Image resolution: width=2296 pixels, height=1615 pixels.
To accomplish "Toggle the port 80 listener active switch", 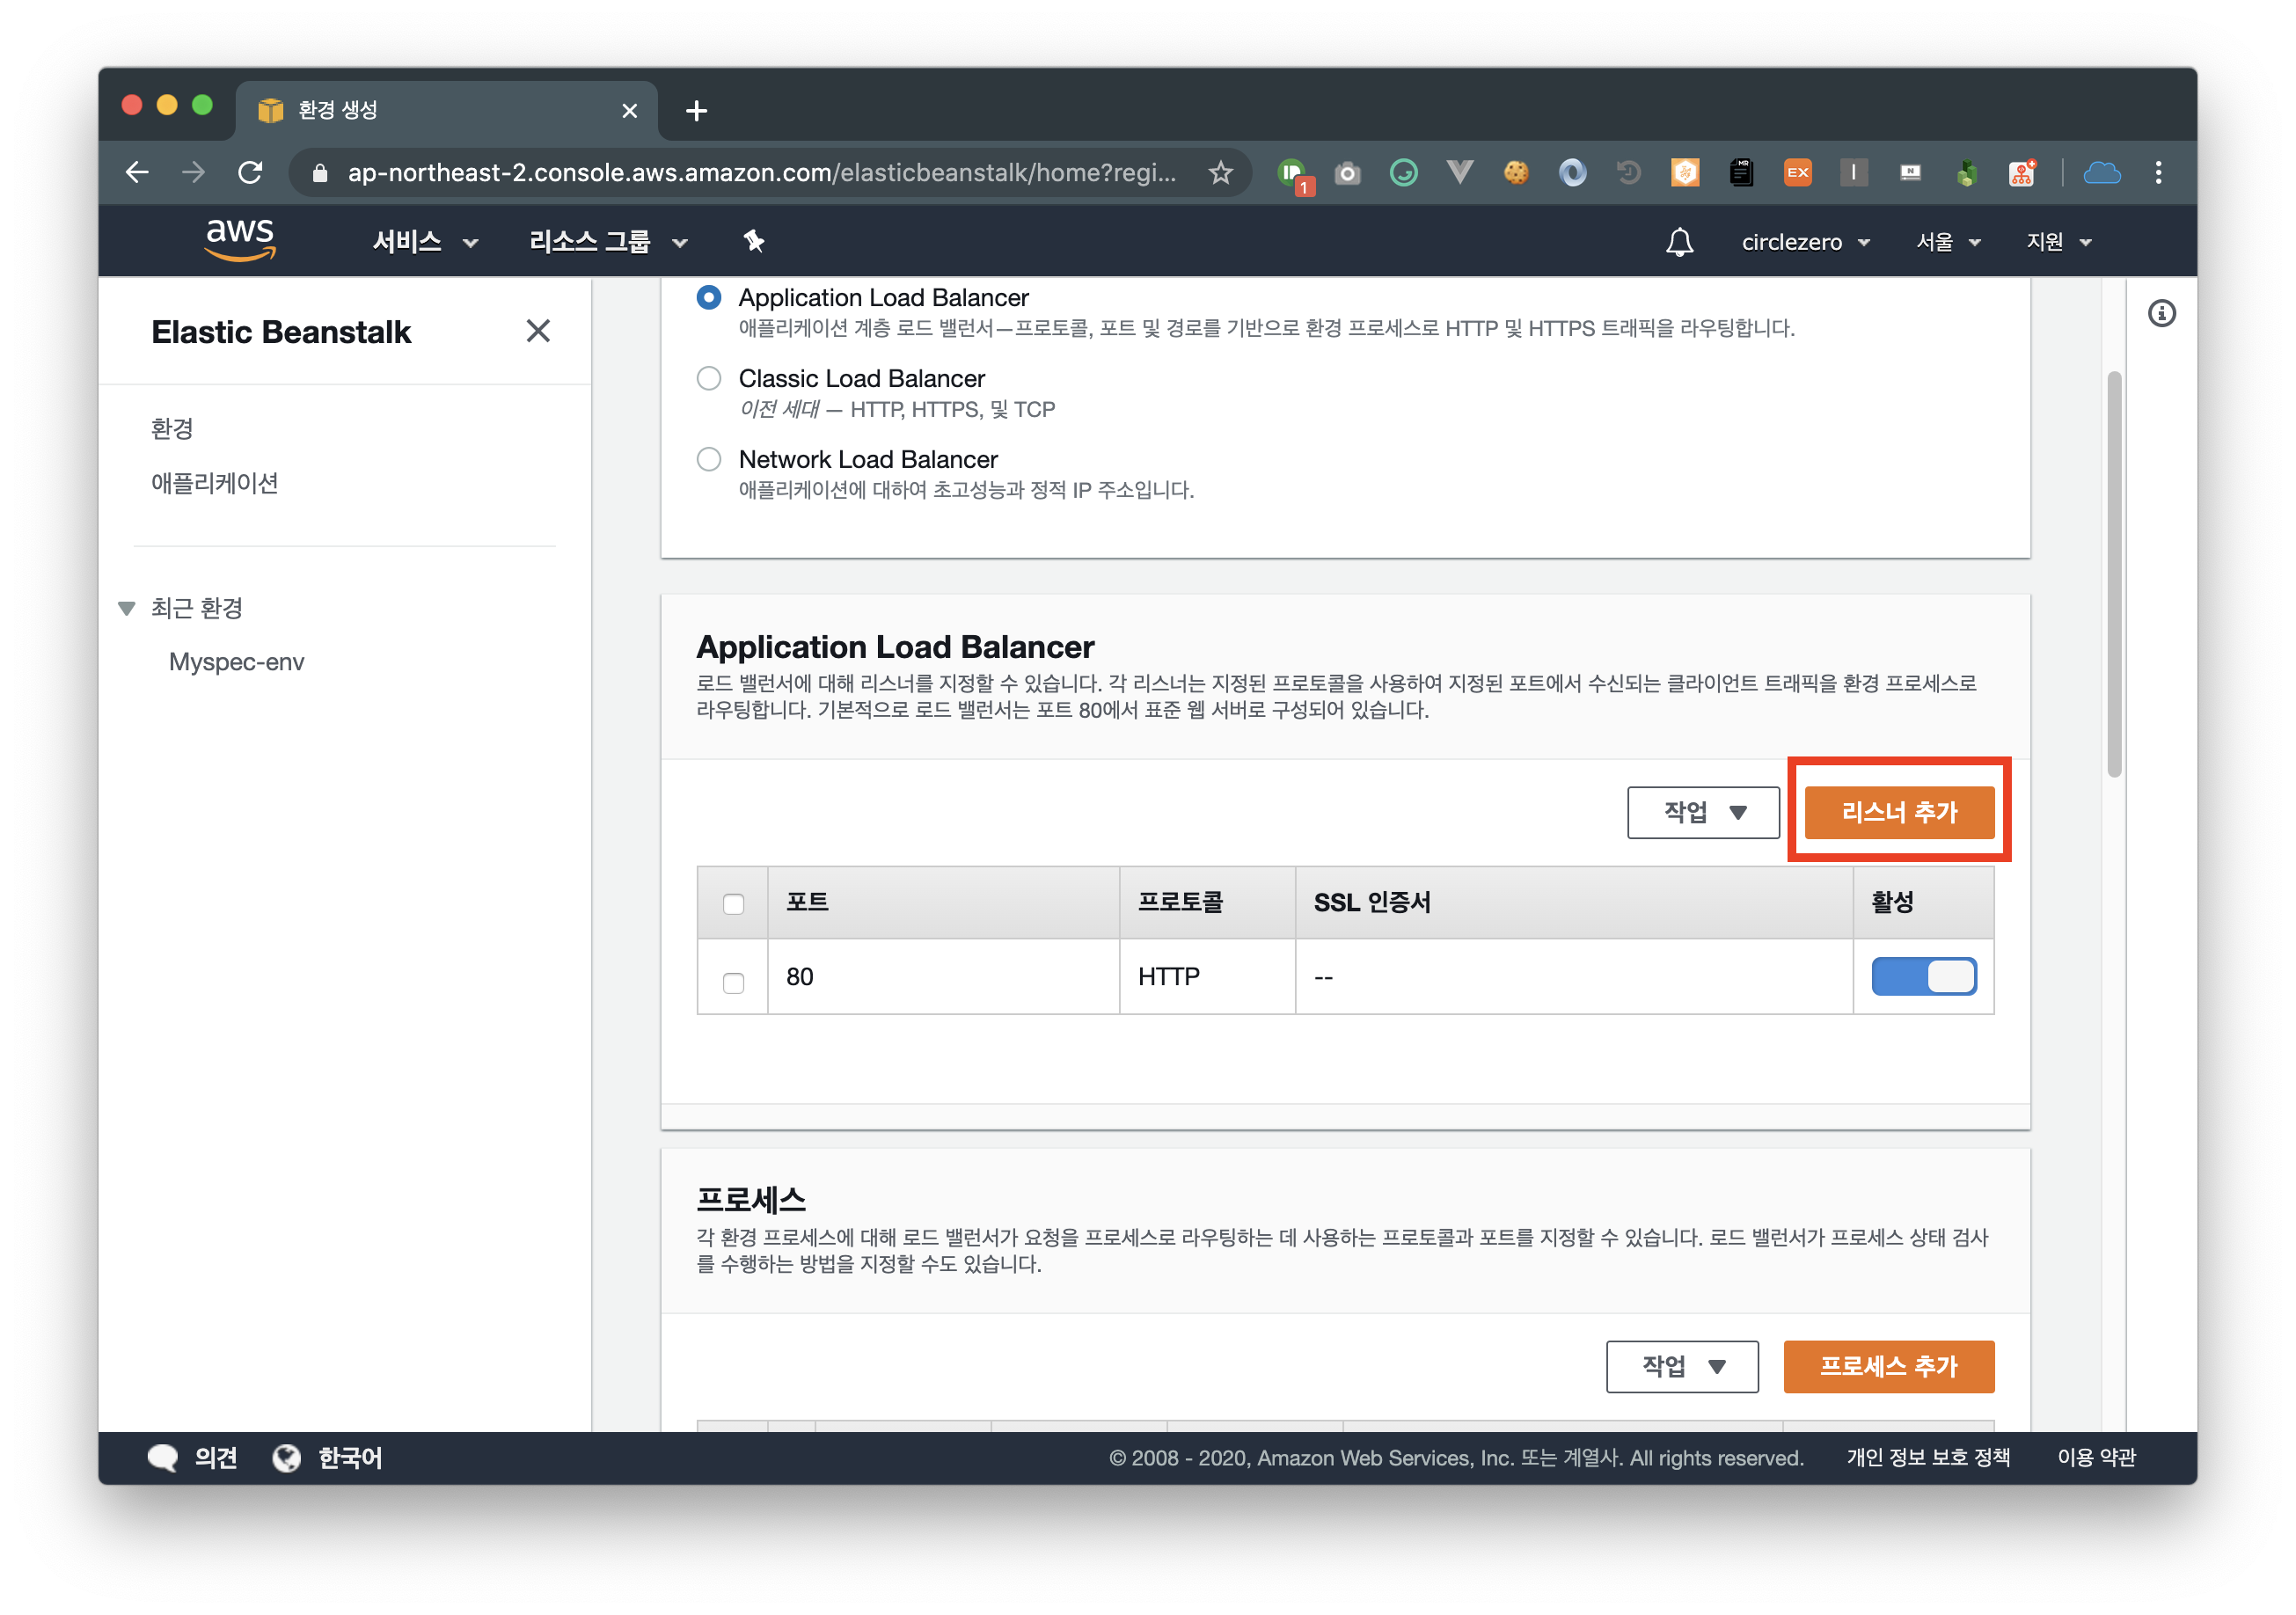I will (1923, 977).
